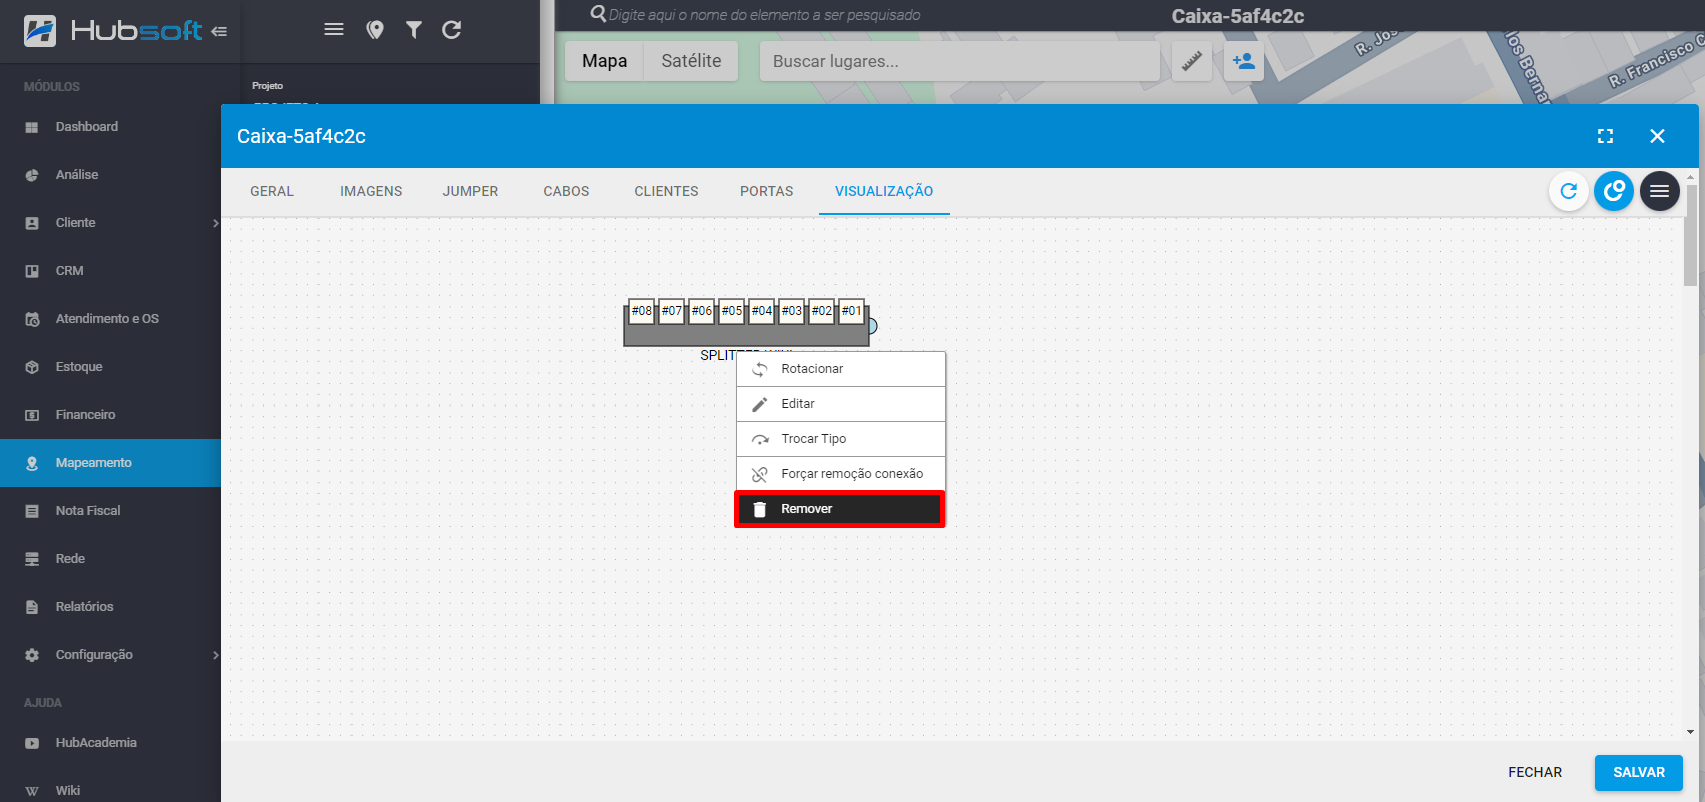The height and width of the screenshot is (802, 1705).
Task: Open the hamburger list icon in the map toolbar
Action: pyautogui.click(x=334, y=29)
